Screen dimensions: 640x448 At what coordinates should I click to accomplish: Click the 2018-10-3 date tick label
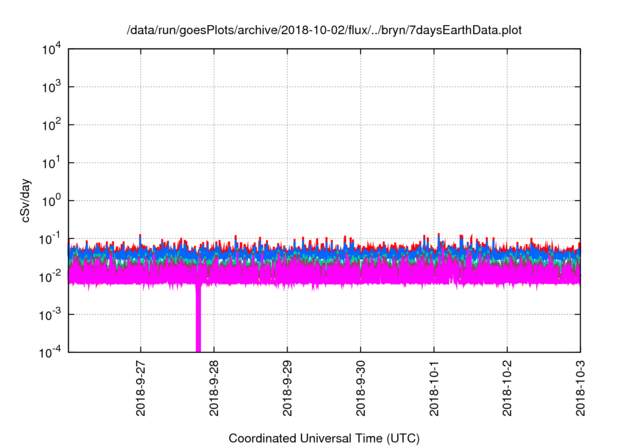coord(580,388)
